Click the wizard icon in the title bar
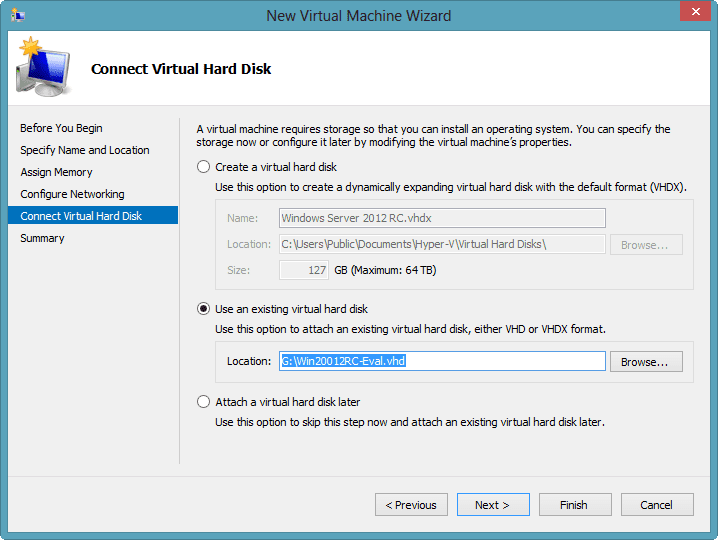Screen dimensions: 718x540 (18, 15)
